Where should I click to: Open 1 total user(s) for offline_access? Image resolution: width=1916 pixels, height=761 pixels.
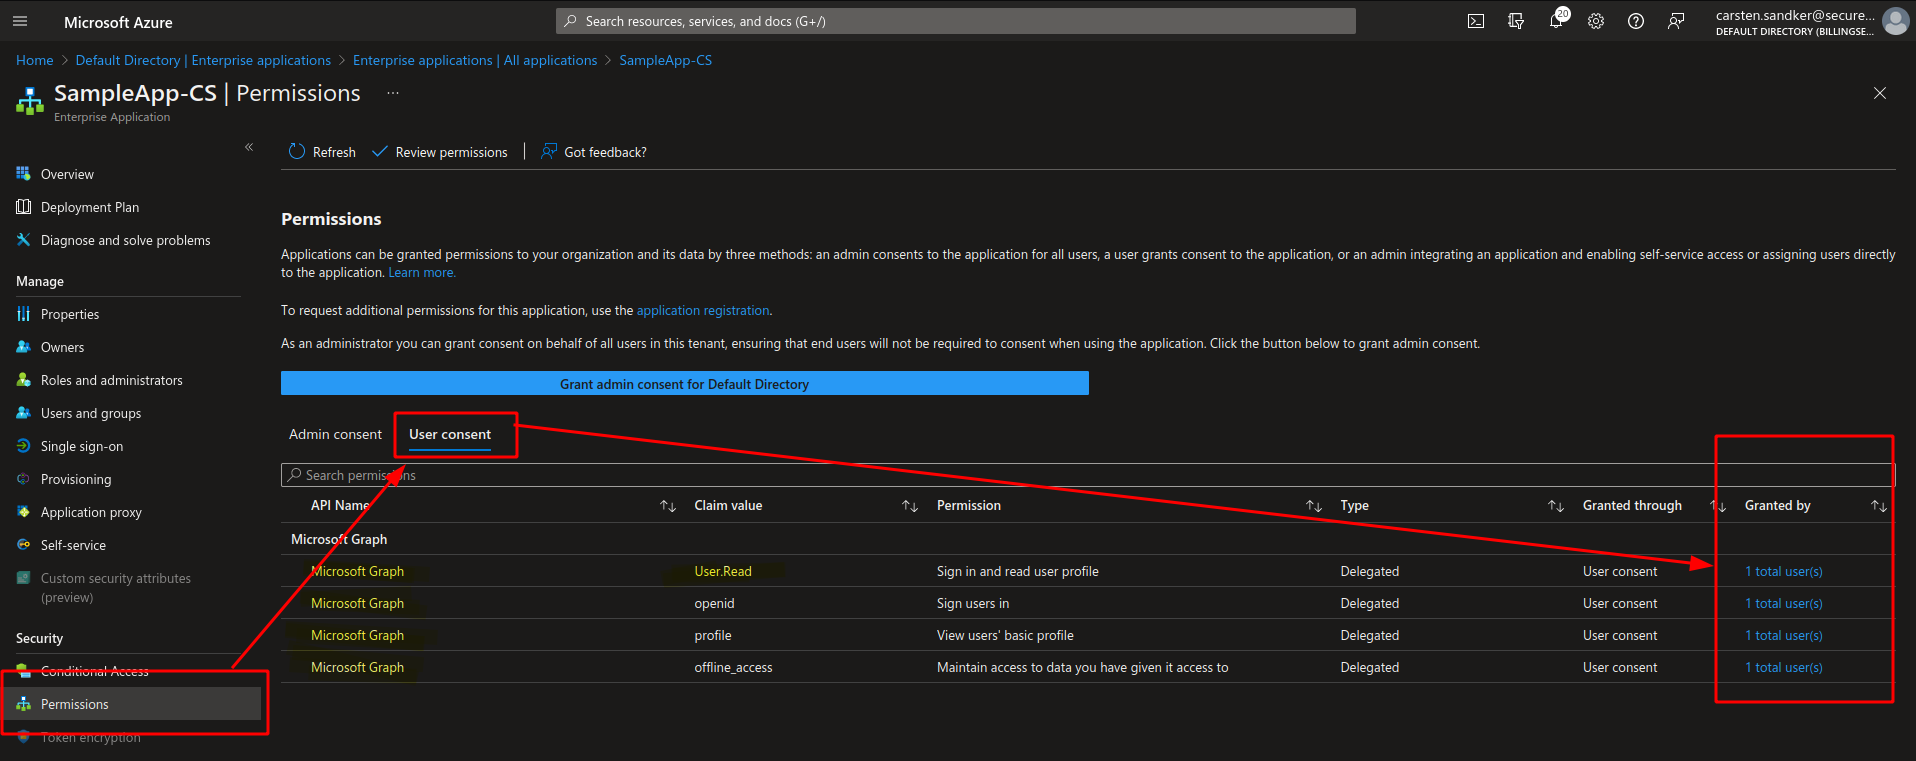(x=1784, y=667)
